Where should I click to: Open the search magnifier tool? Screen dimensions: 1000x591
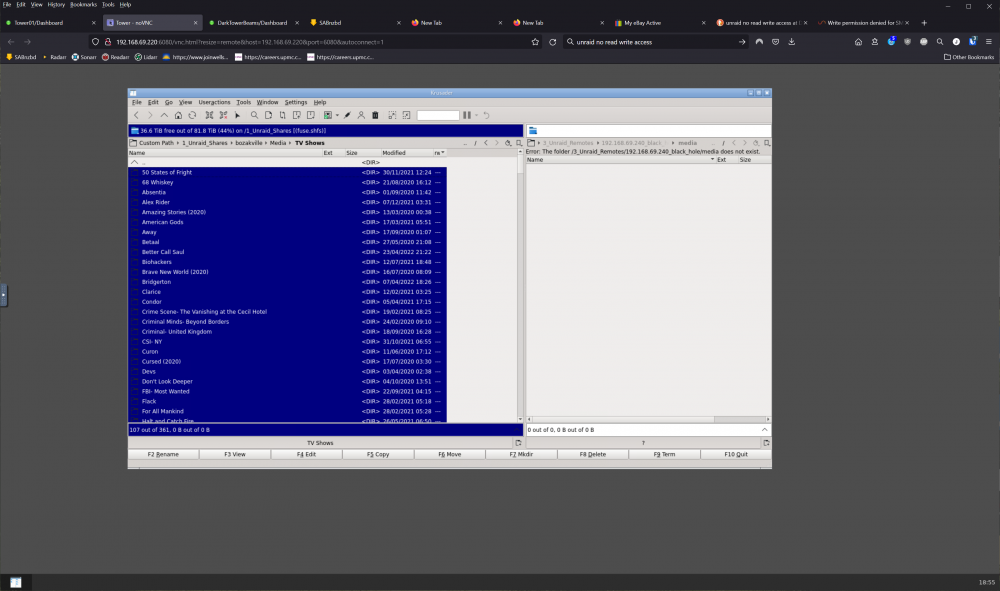(x=254, y=115)
